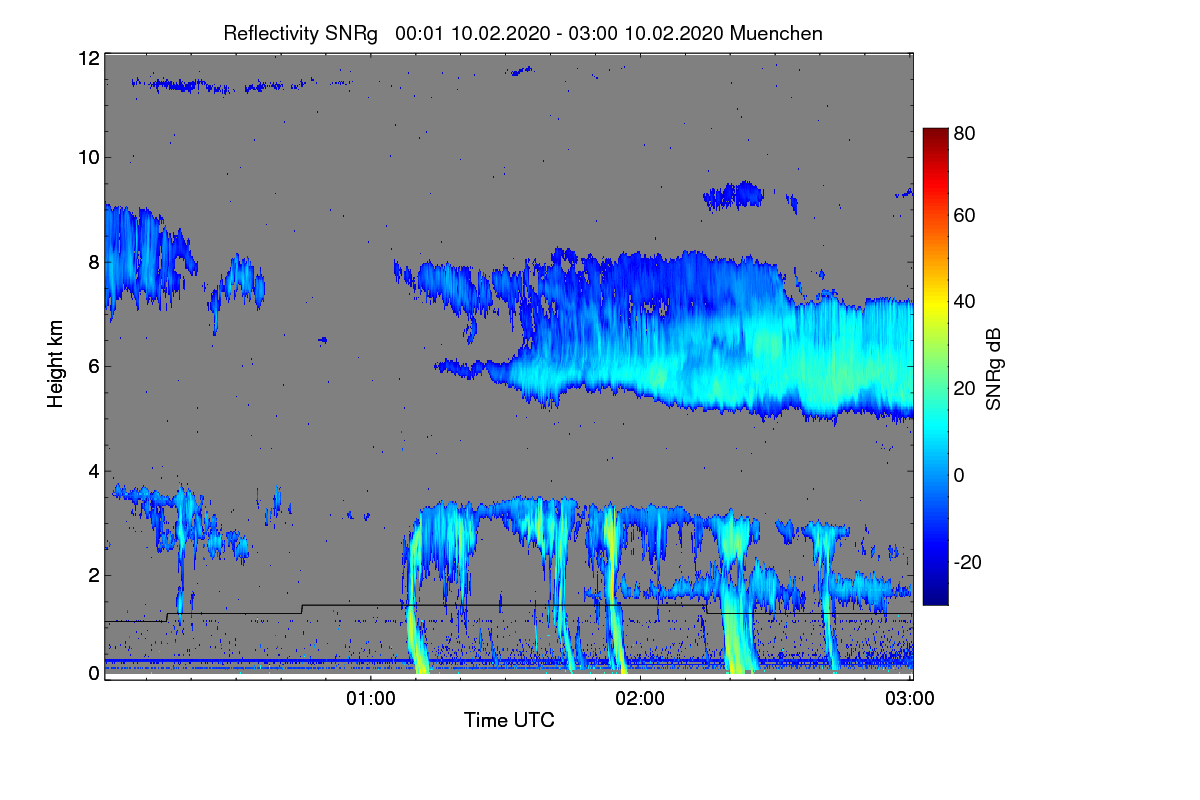Click the height tick label 6
The width and height of the screenshot is (1200, 800).
coord(94,366)
